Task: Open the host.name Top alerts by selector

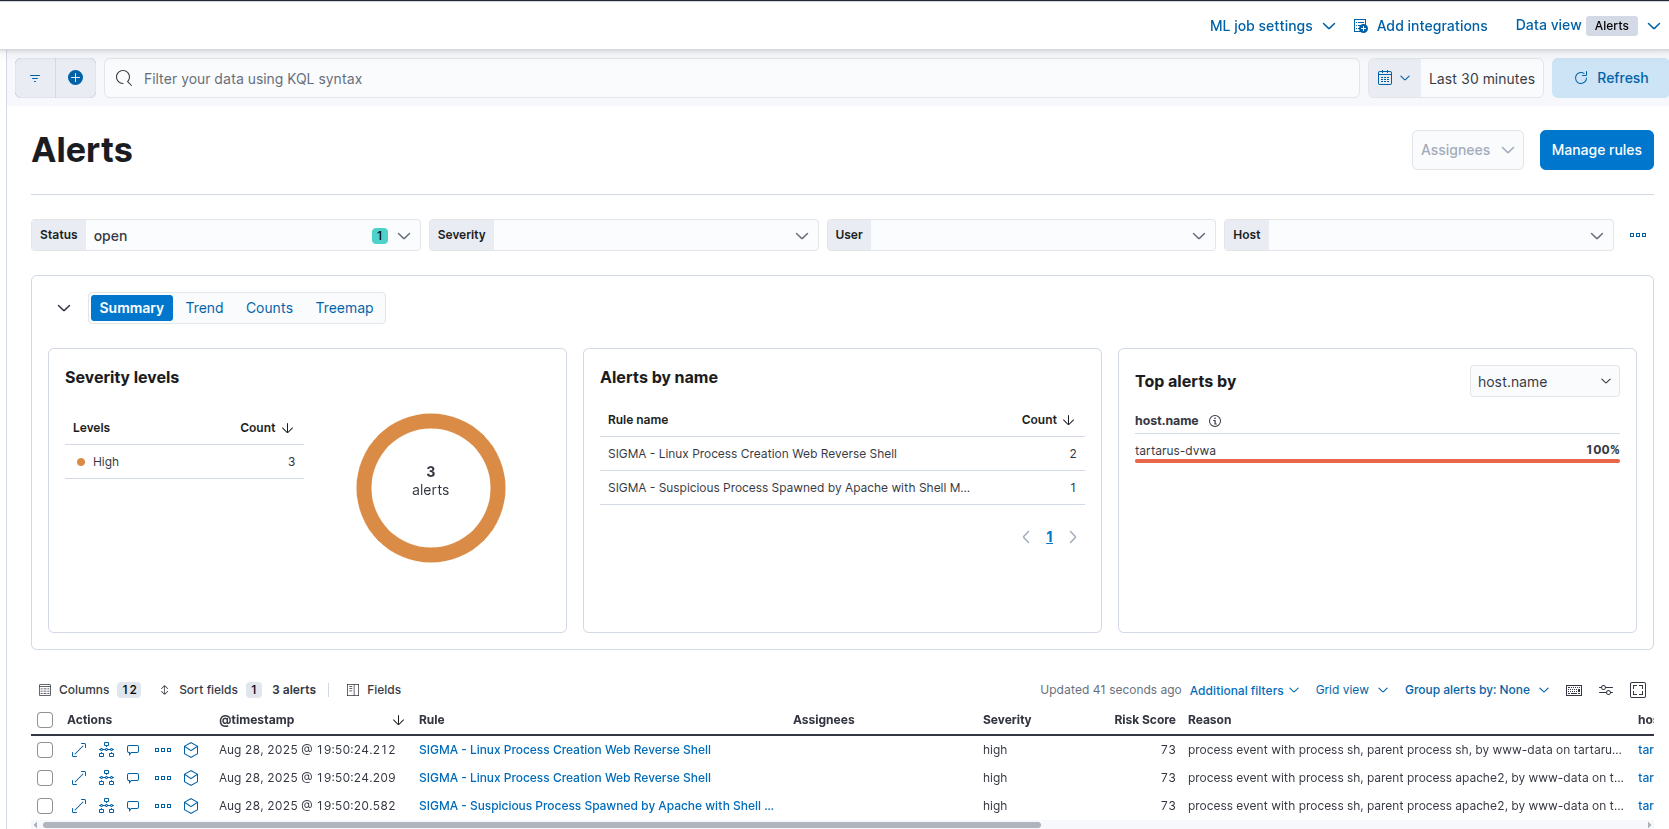Action: click(x=1544, y=381)
